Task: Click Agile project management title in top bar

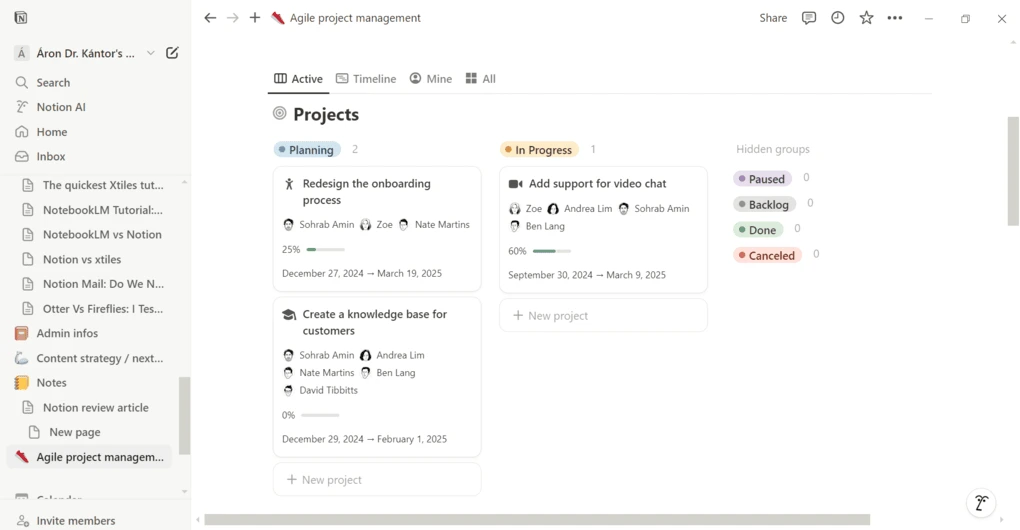Action: pyautogui.click(x=355, y=18)
